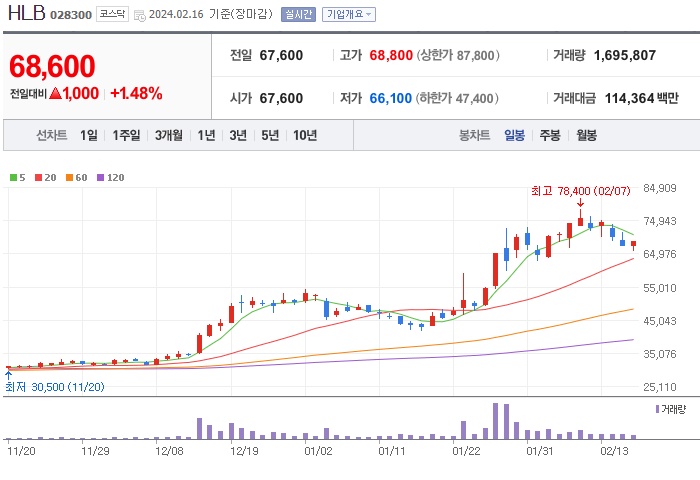Switch to the 1년 line chart
This screenshot has width=700, height=480.
point(206,135)
